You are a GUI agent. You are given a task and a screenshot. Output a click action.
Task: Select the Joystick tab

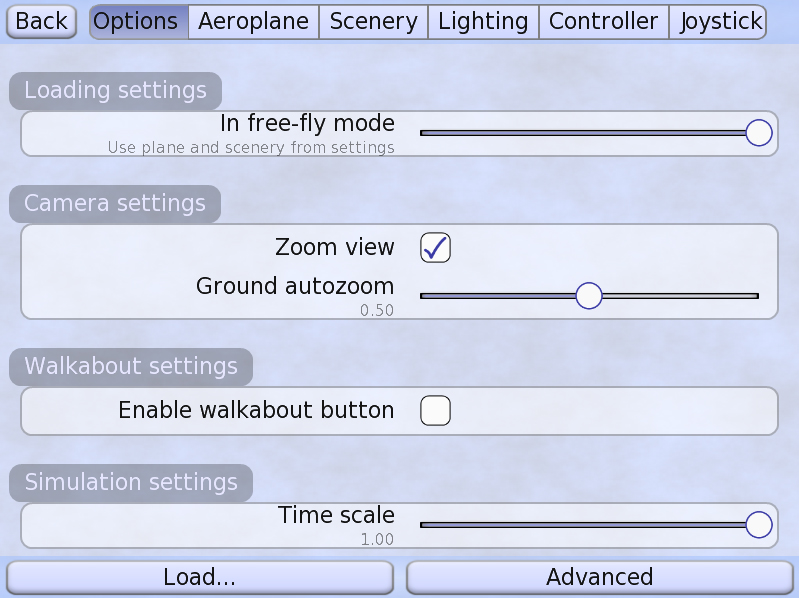719,21
